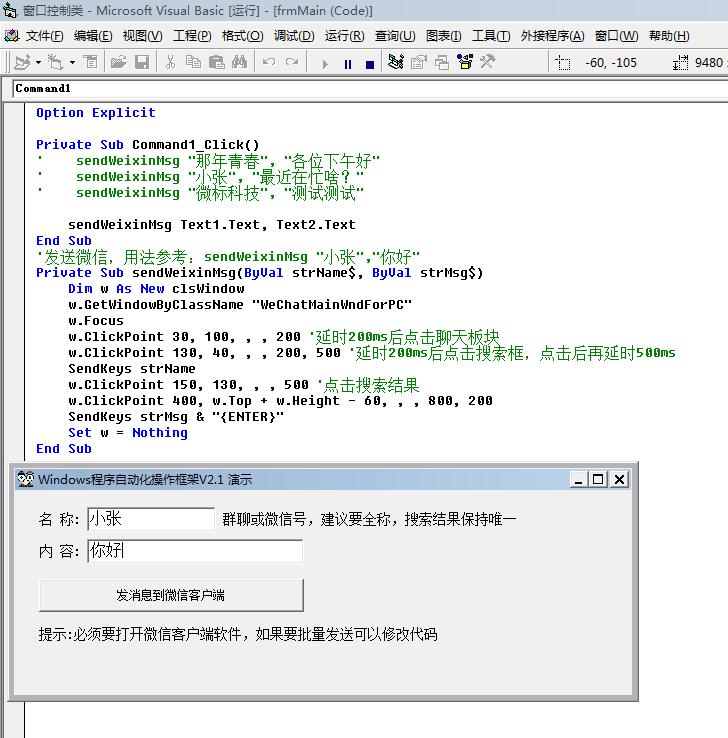
Task: Open the 文件(F) menu
Action: coord(44,36)
